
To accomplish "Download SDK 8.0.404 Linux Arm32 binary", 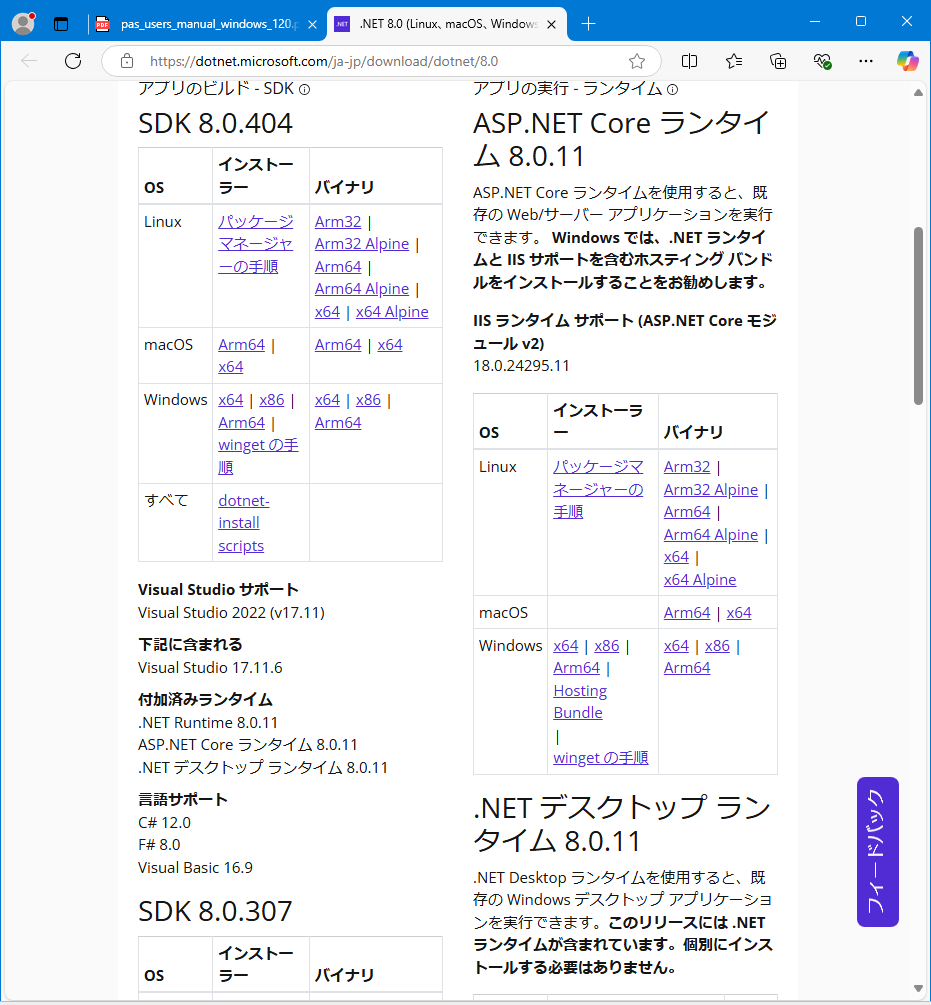I will [338, 222].
